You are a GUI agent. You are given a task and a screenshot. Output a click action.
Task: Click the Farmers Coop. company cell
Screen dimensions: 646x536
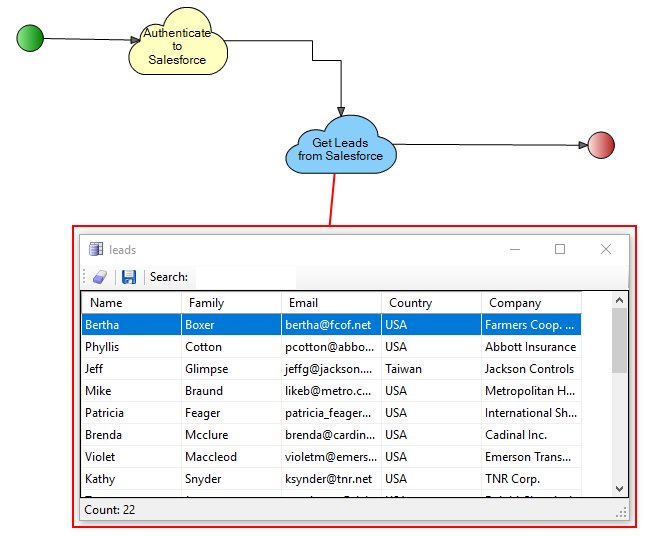point(531,325)
